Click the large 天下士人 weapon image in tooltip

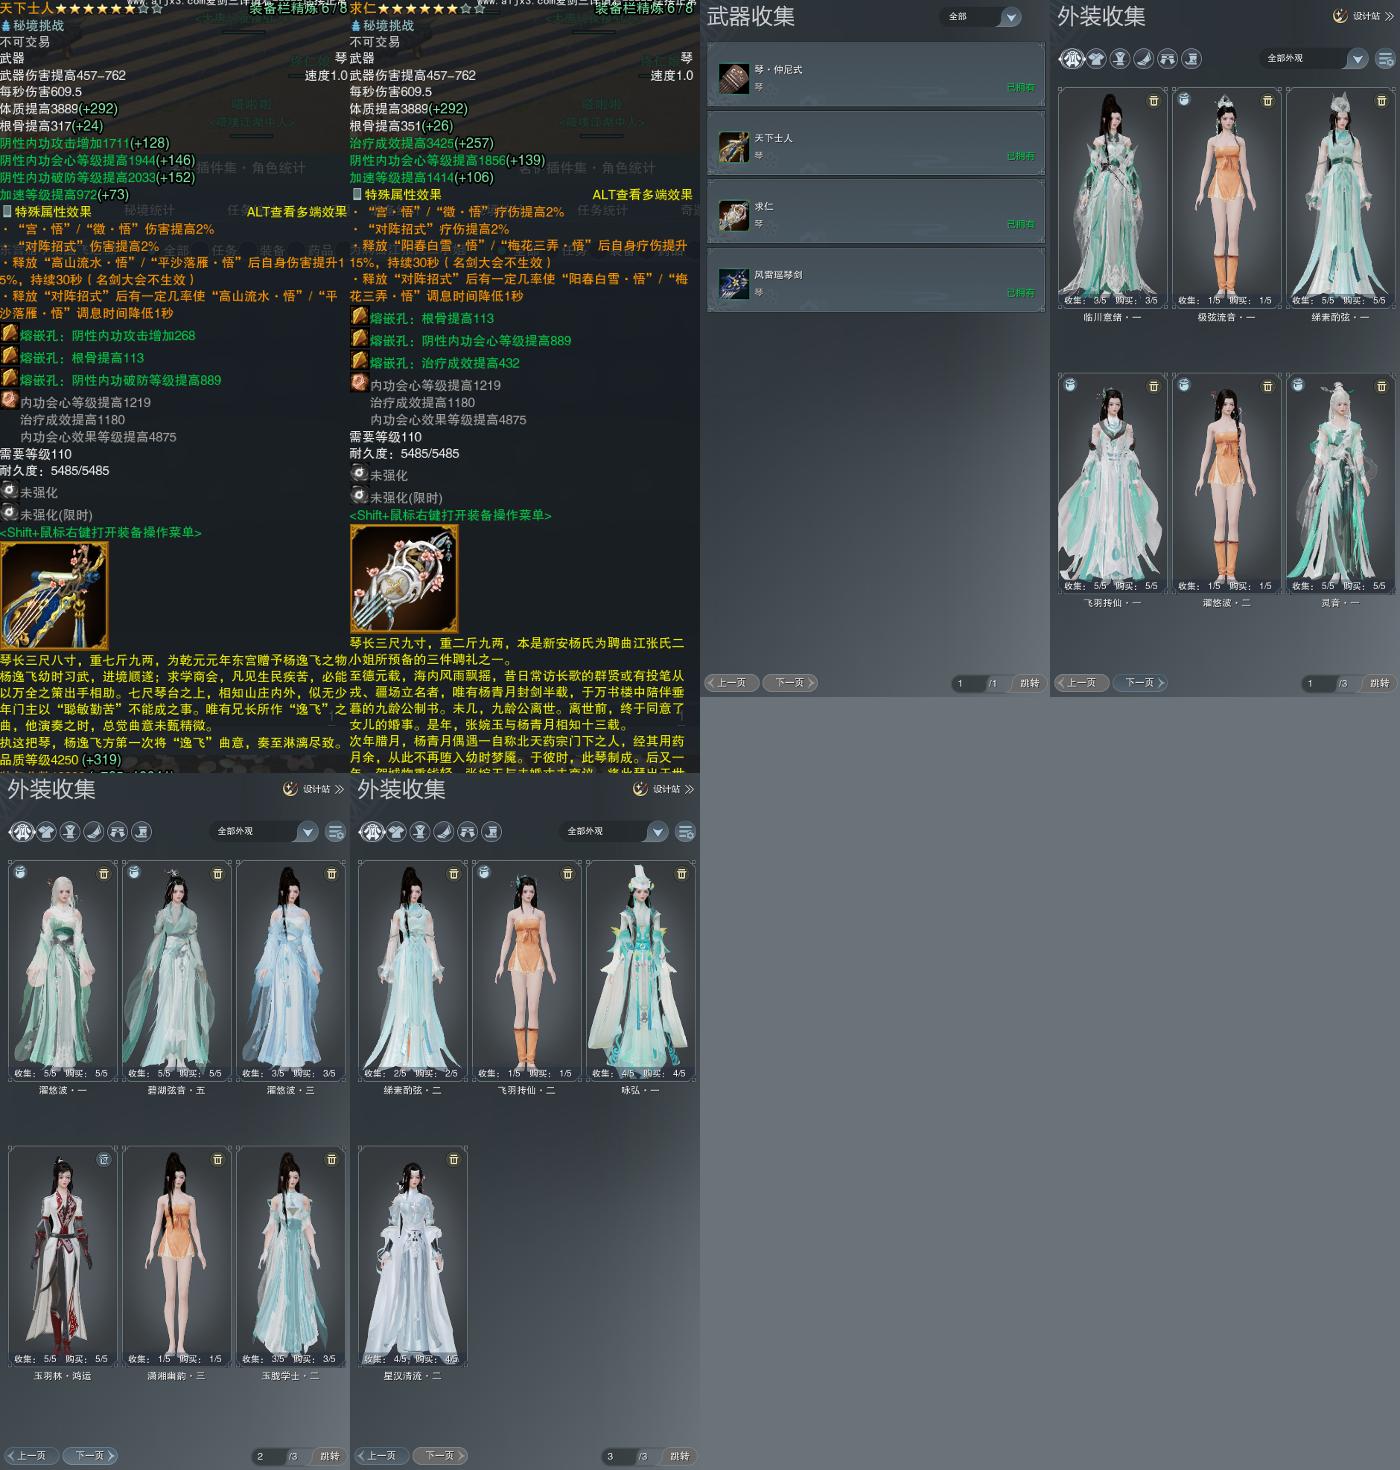click(54, 596)
